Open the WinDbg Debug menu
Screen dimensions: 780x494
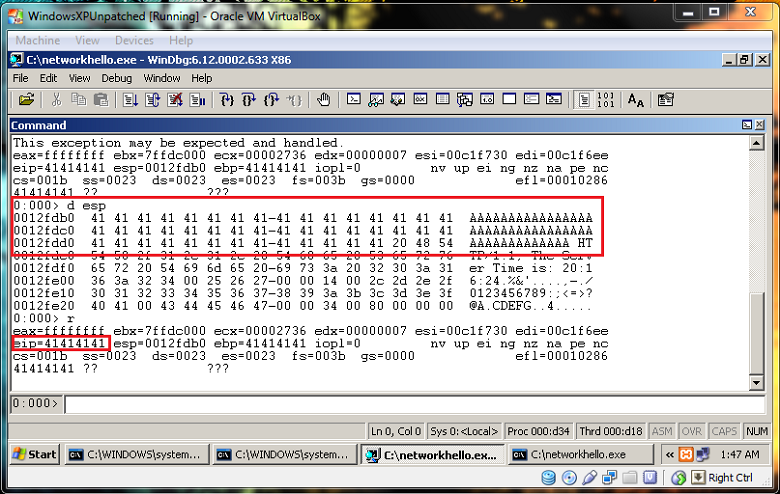[x=116, y=78]
